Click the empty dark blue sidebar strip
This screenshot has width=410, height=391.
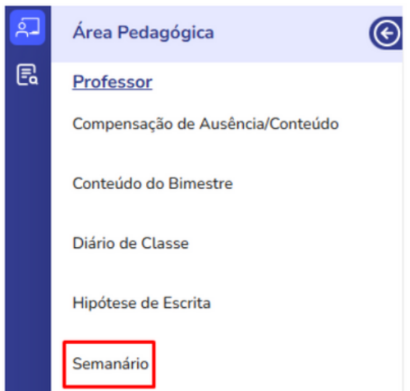[28, 240]
